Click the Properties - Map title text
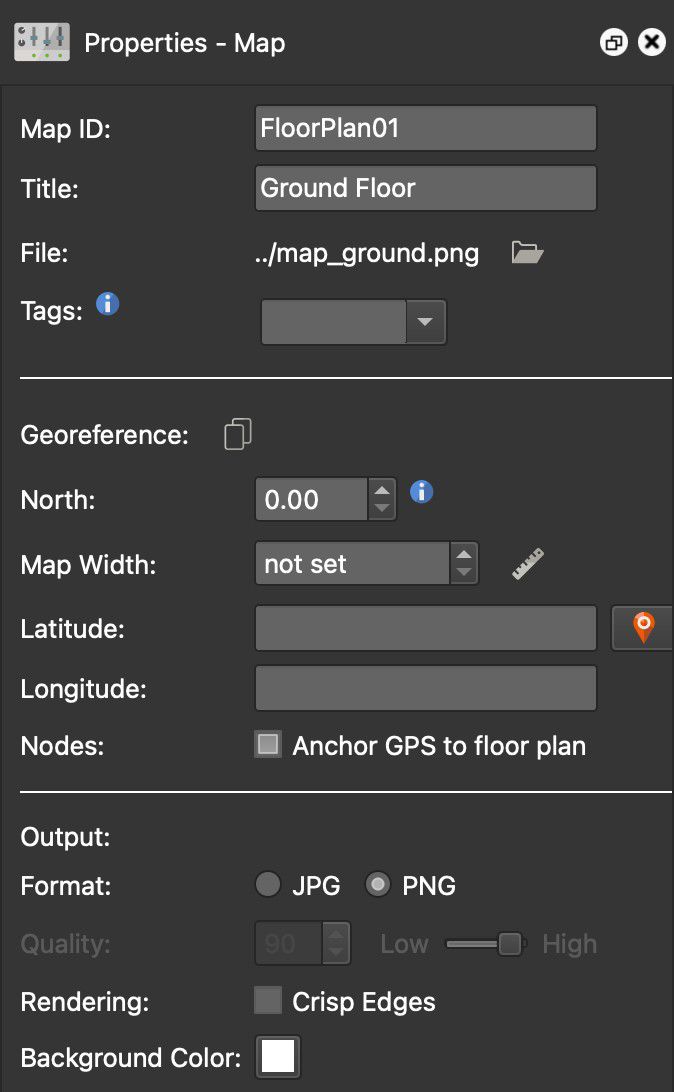674x1092 pixels. (x=185, y=43)
